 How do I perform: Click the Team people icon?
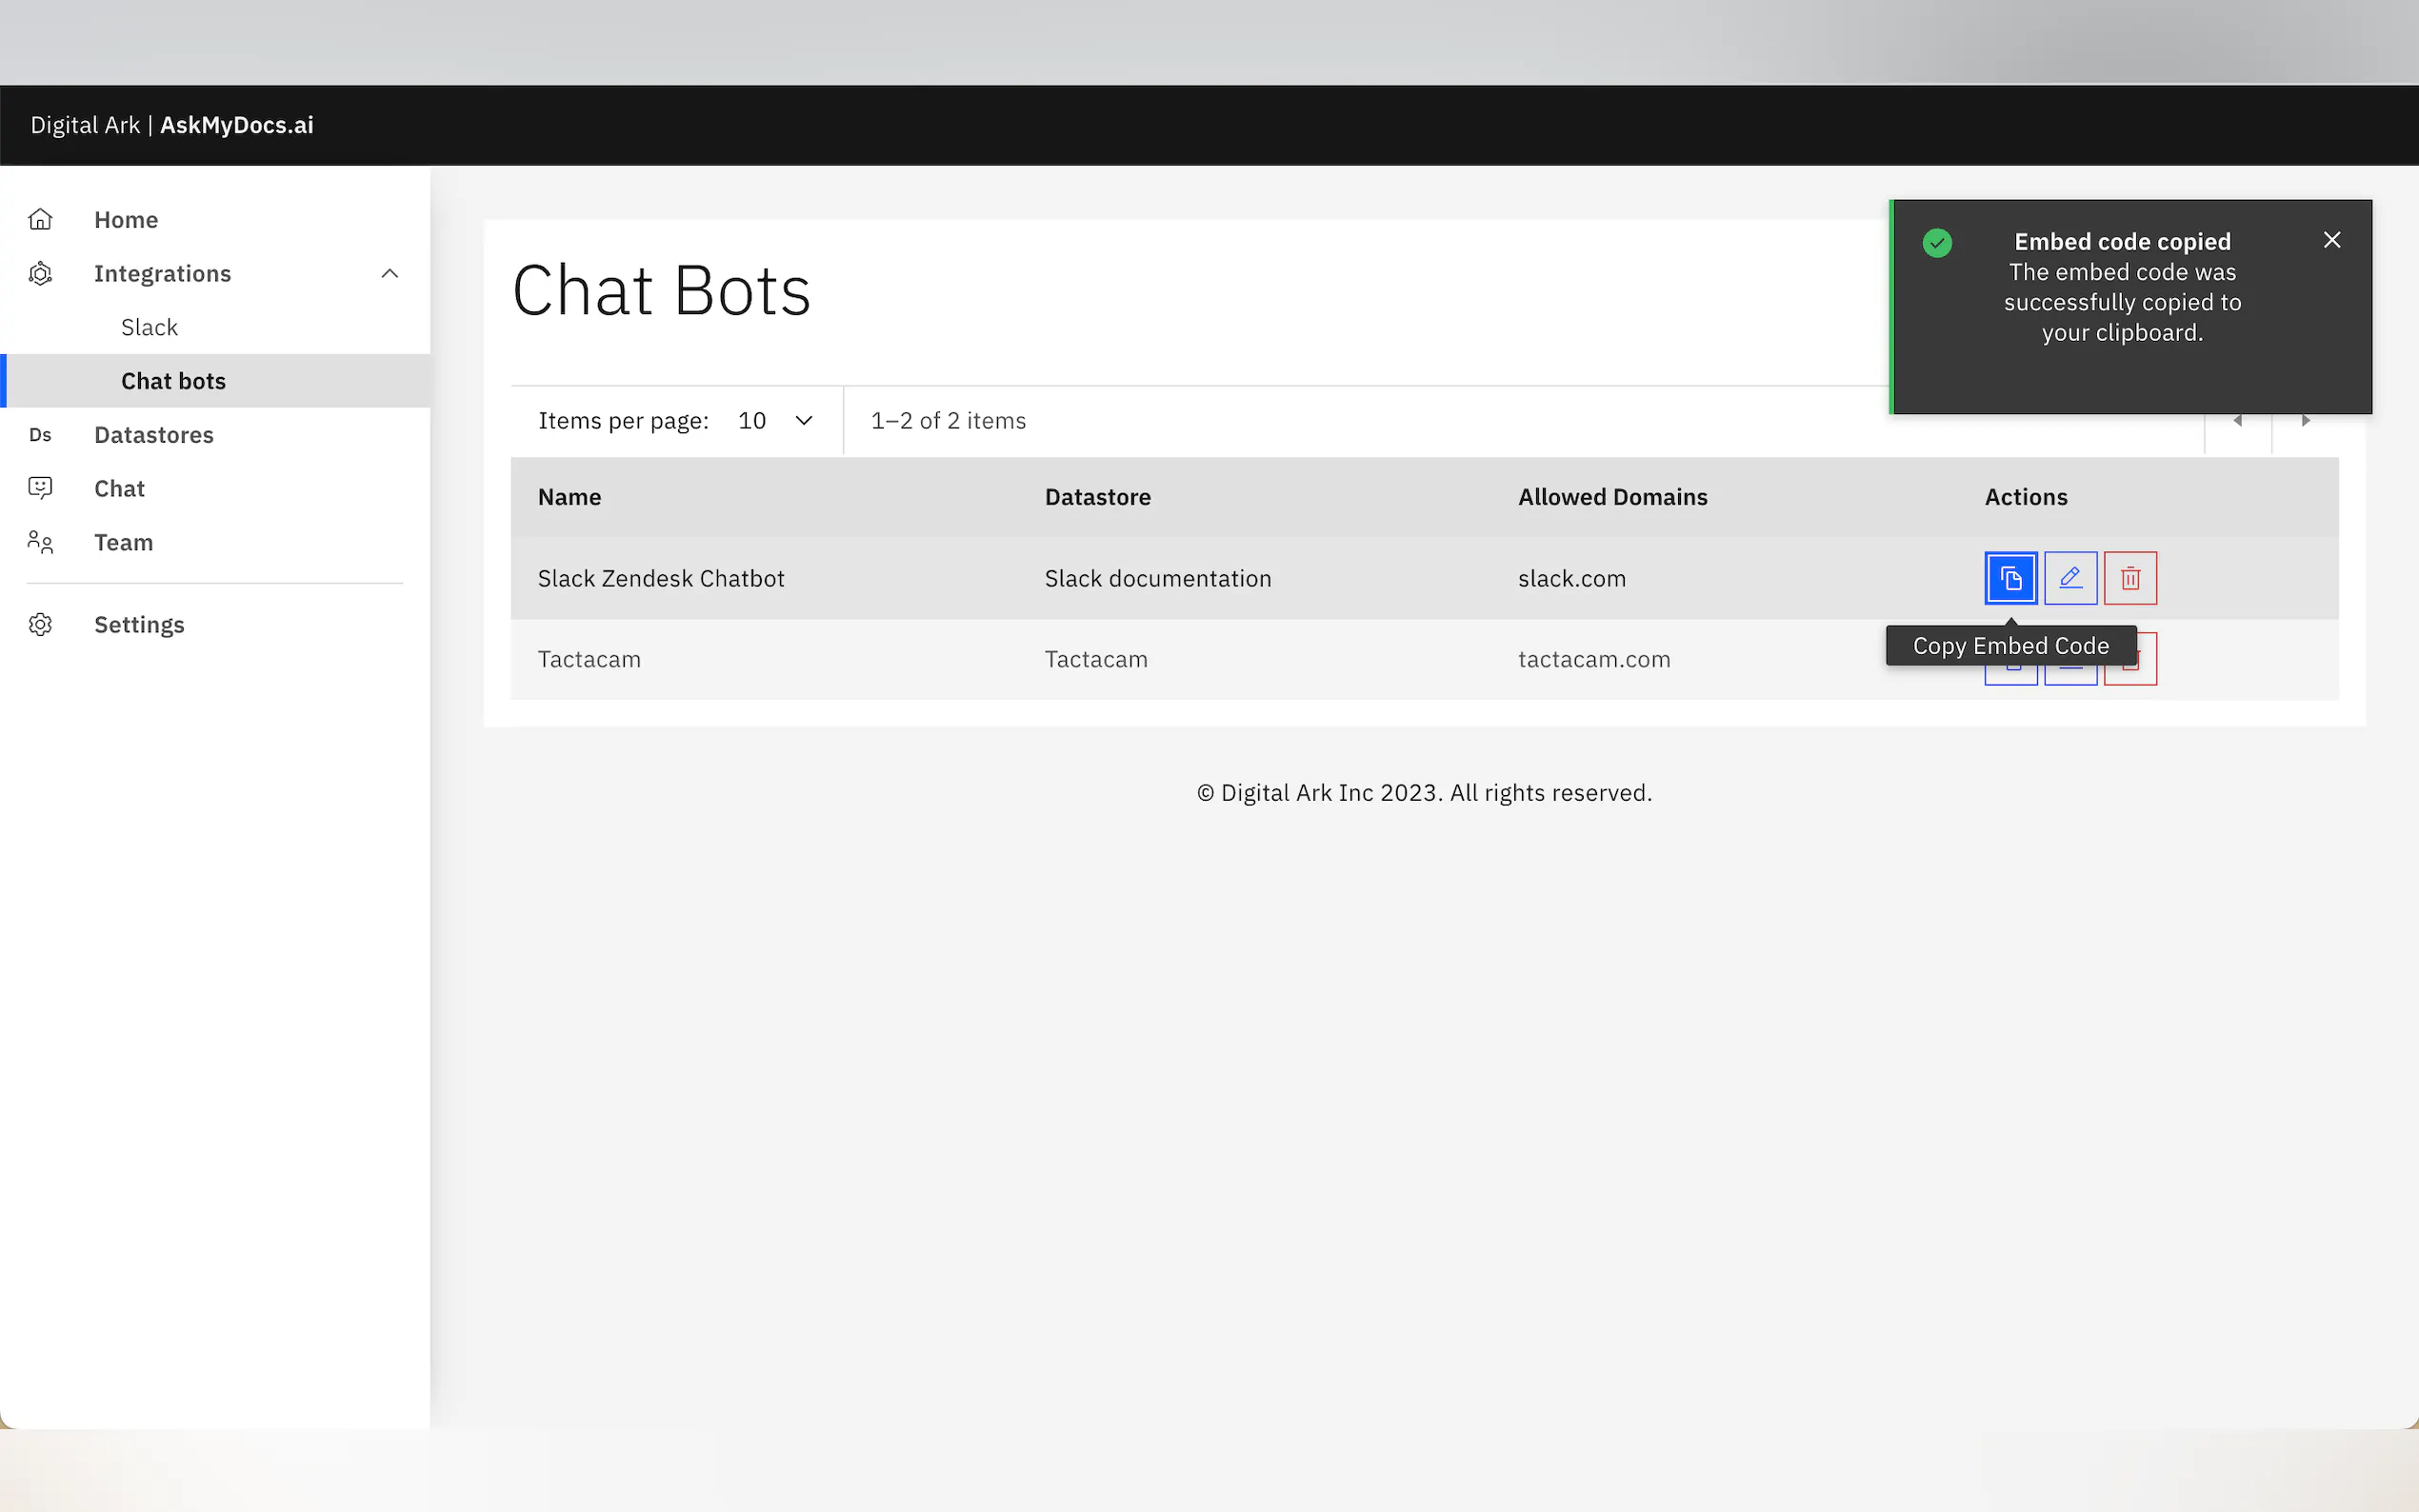(x=40, y=542)
